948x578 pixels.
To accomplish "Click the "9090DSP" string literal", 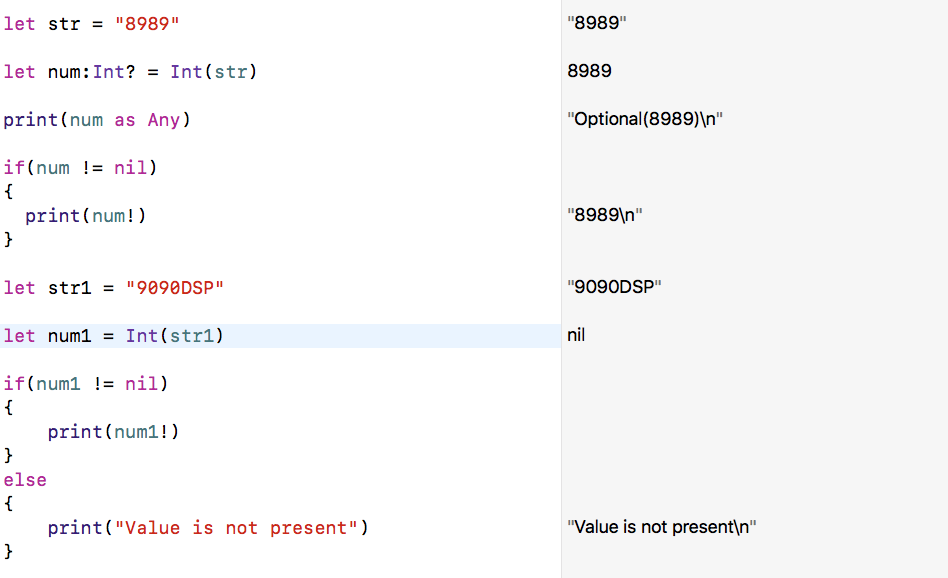I will pyautogui.click(x=174, y=288).
